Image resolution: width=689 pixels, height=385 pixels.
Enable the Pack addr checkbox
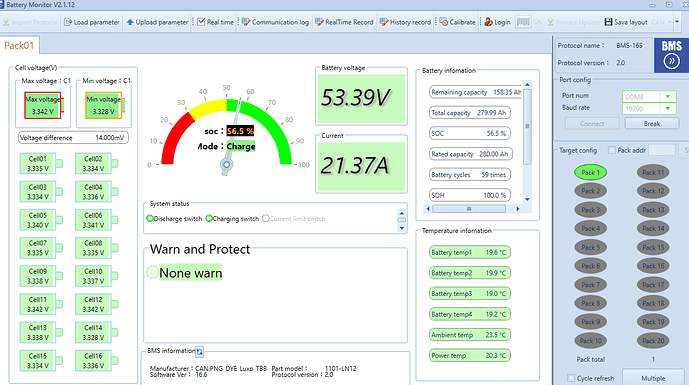(612, 150)
